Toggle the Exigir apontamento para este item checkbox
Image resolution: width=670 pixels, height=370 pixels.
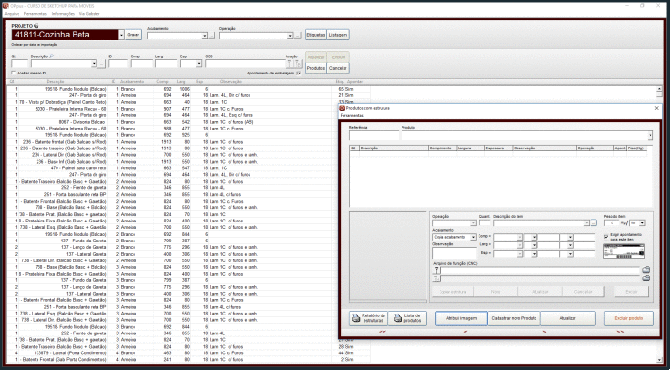[606, 236]
